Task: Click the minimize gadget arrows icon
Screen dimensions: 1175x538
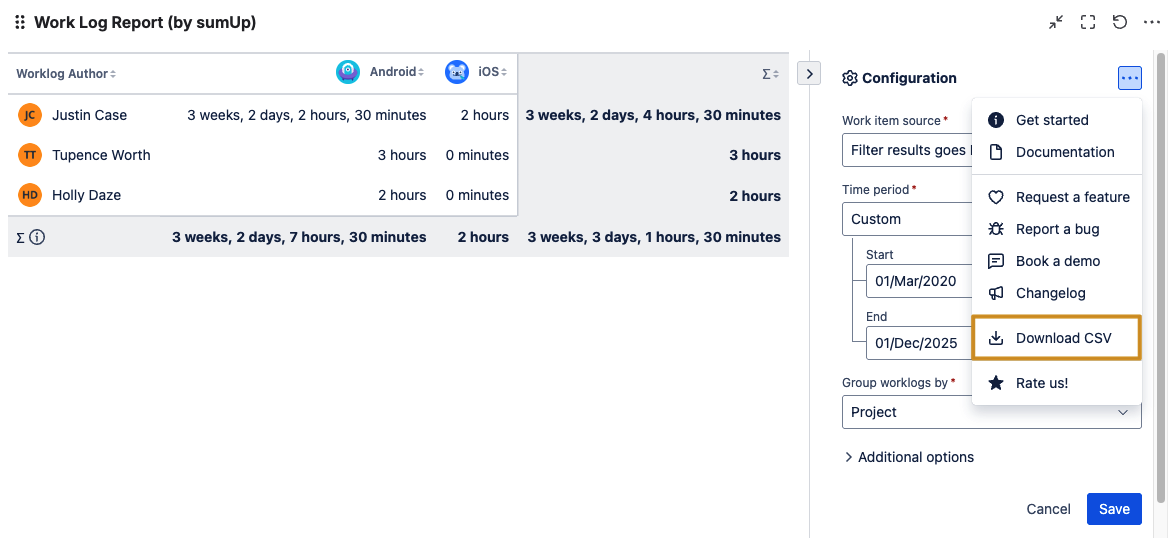Action: coord(1056,22)
